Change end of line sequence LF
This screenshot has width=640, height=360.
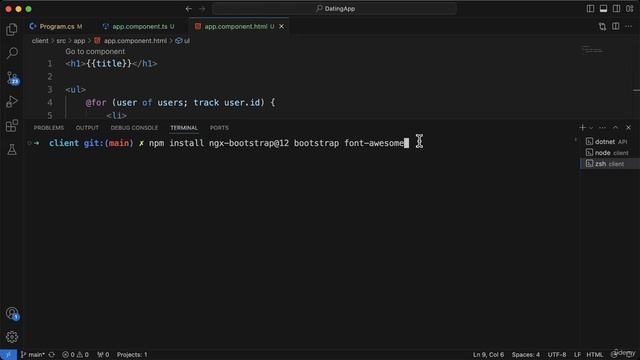click(x=577, y=355)
